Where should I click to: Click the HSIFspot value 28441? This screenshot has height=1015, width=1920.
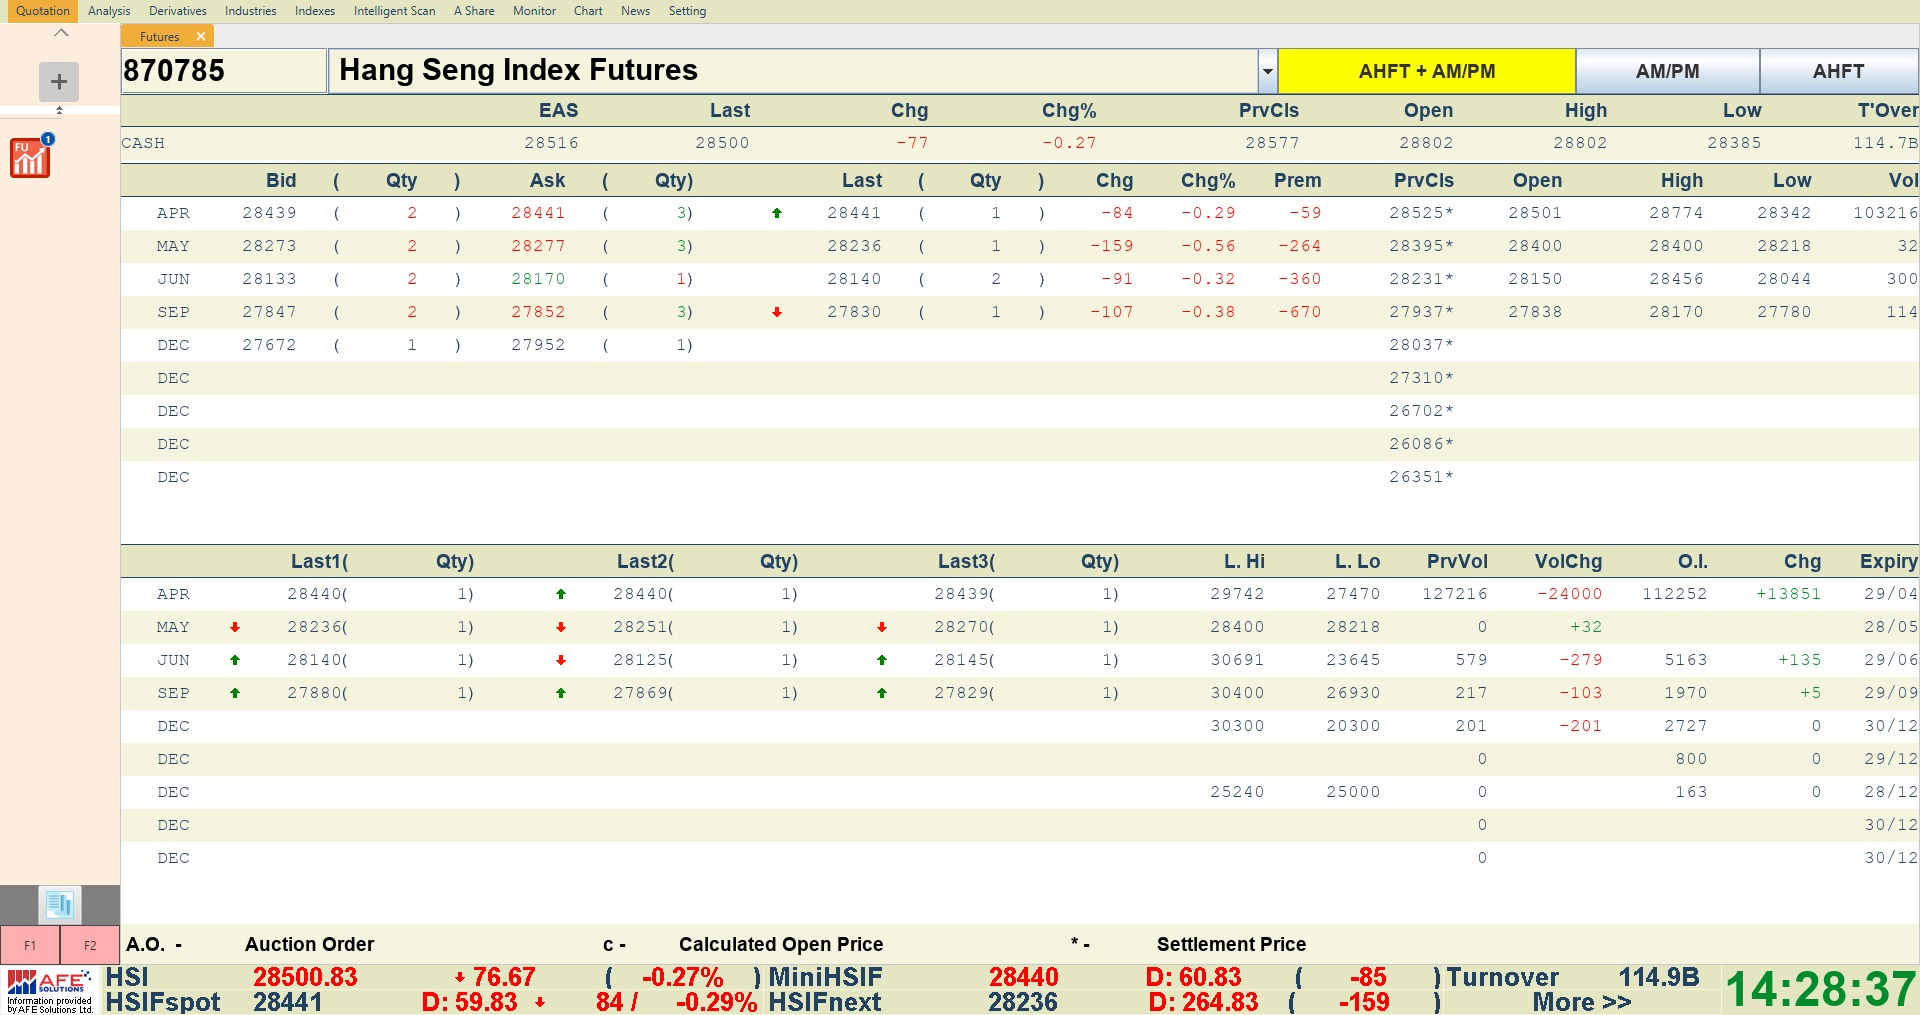tap(287, 1002)
